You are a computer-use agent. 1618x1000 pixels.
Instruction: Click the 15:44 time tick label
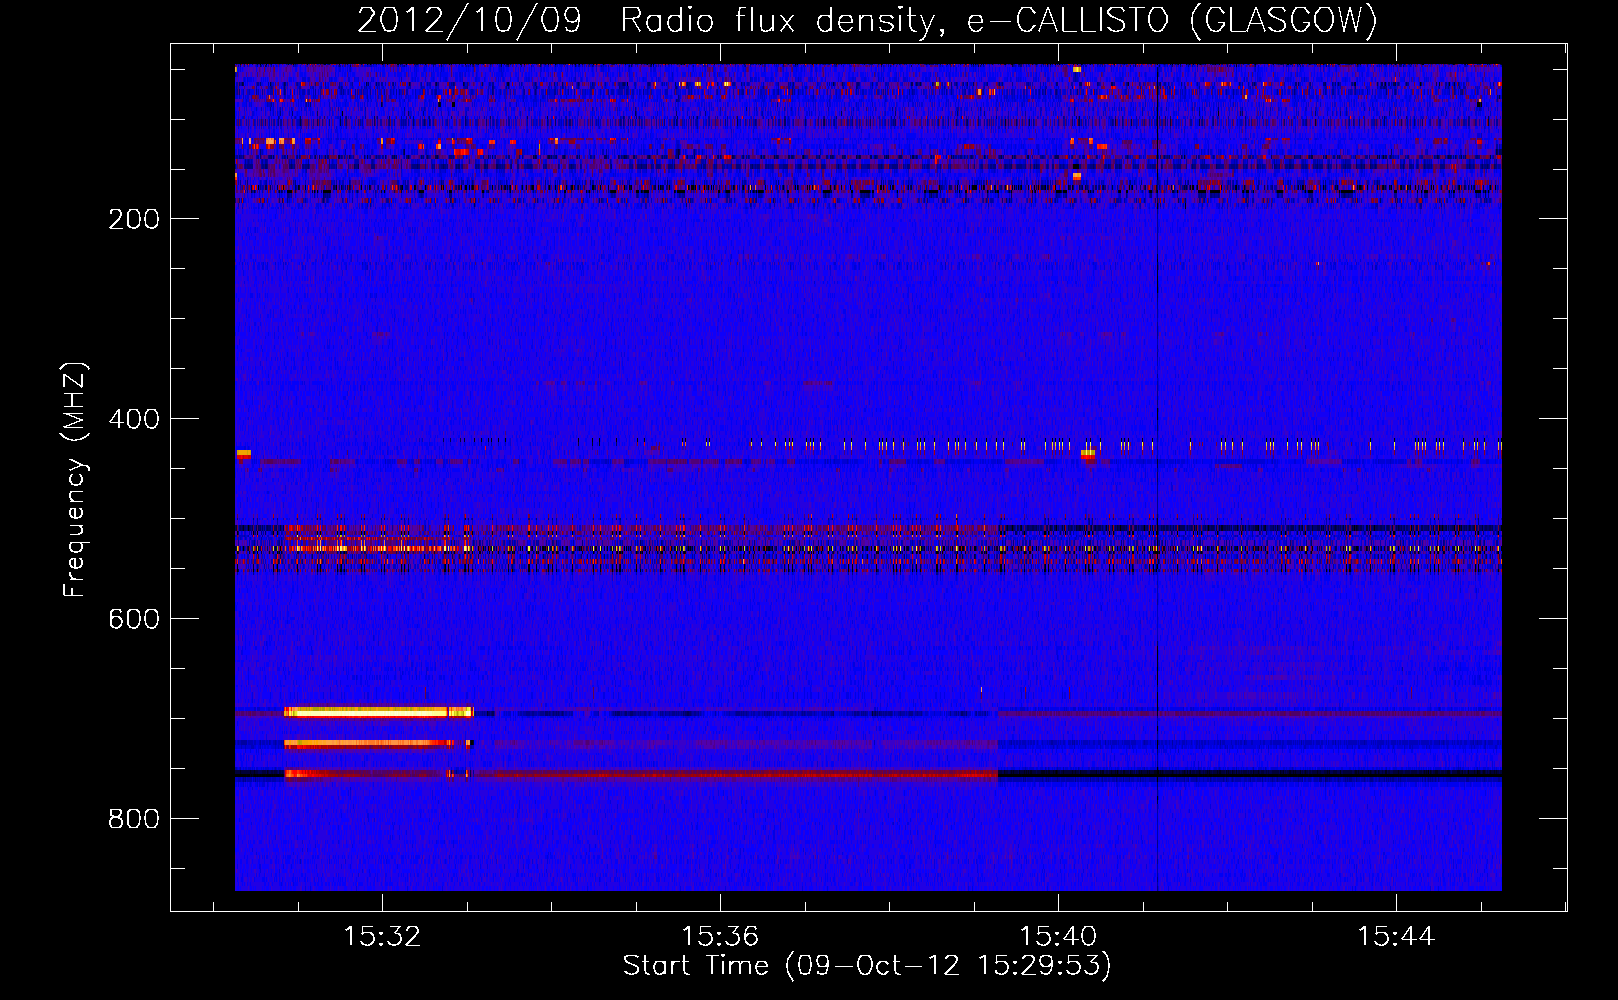(x=1396, y=937)
